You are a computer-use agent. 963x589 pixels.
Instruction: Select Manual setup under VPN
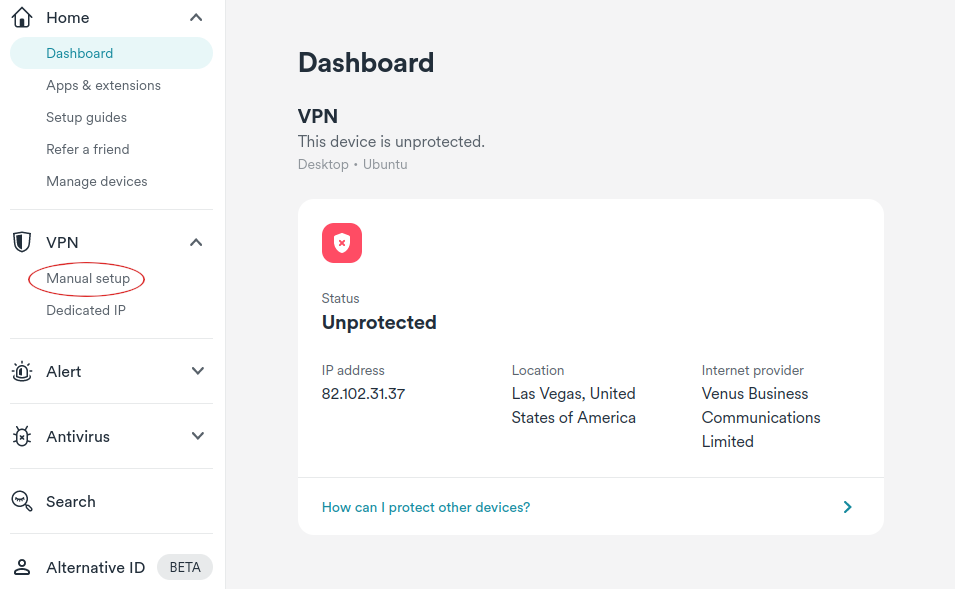(x=88, y=278)
